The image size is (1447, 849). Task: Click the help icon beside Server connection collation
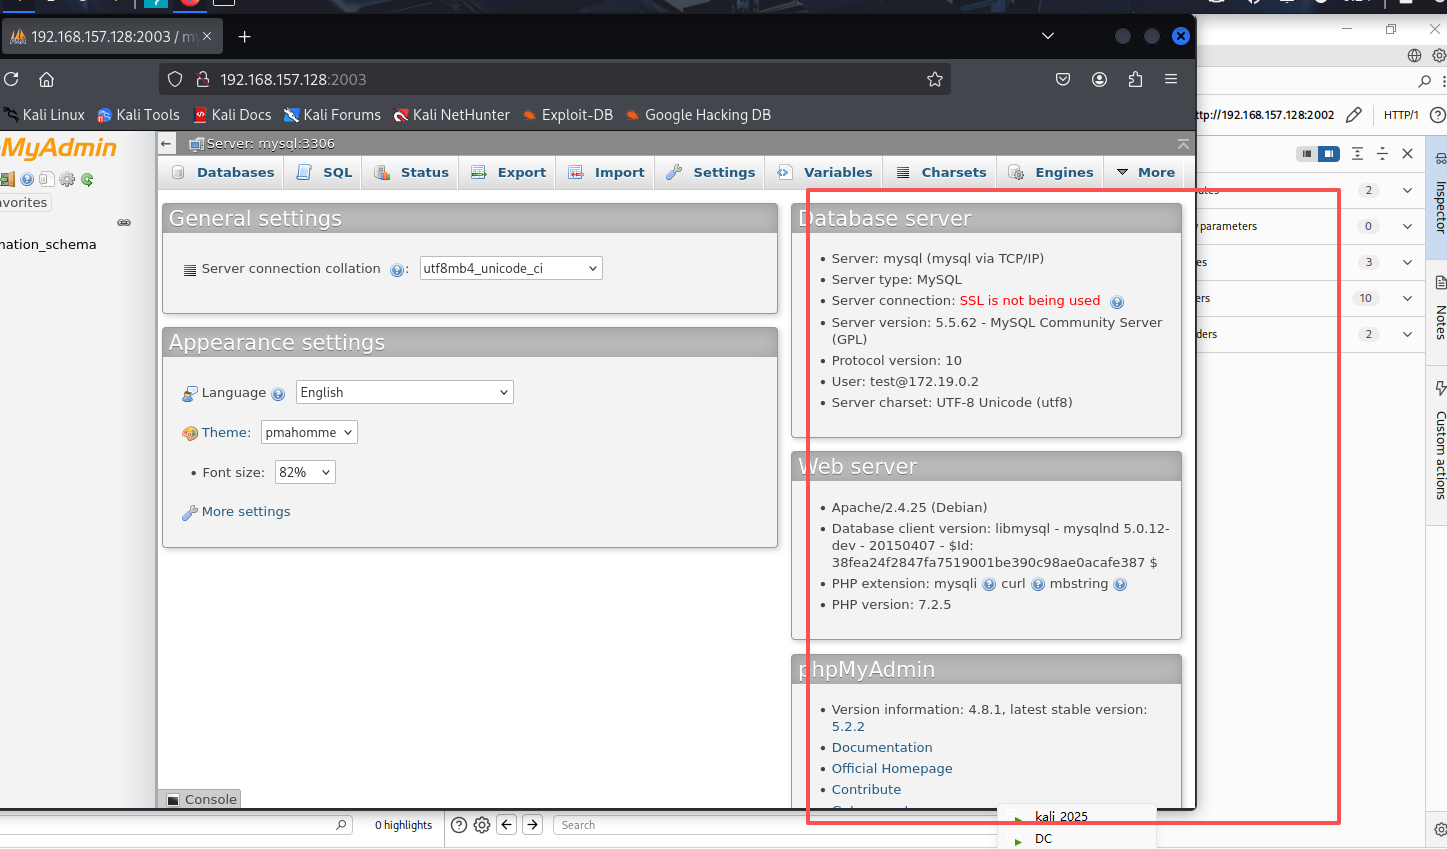click(397, 270)
